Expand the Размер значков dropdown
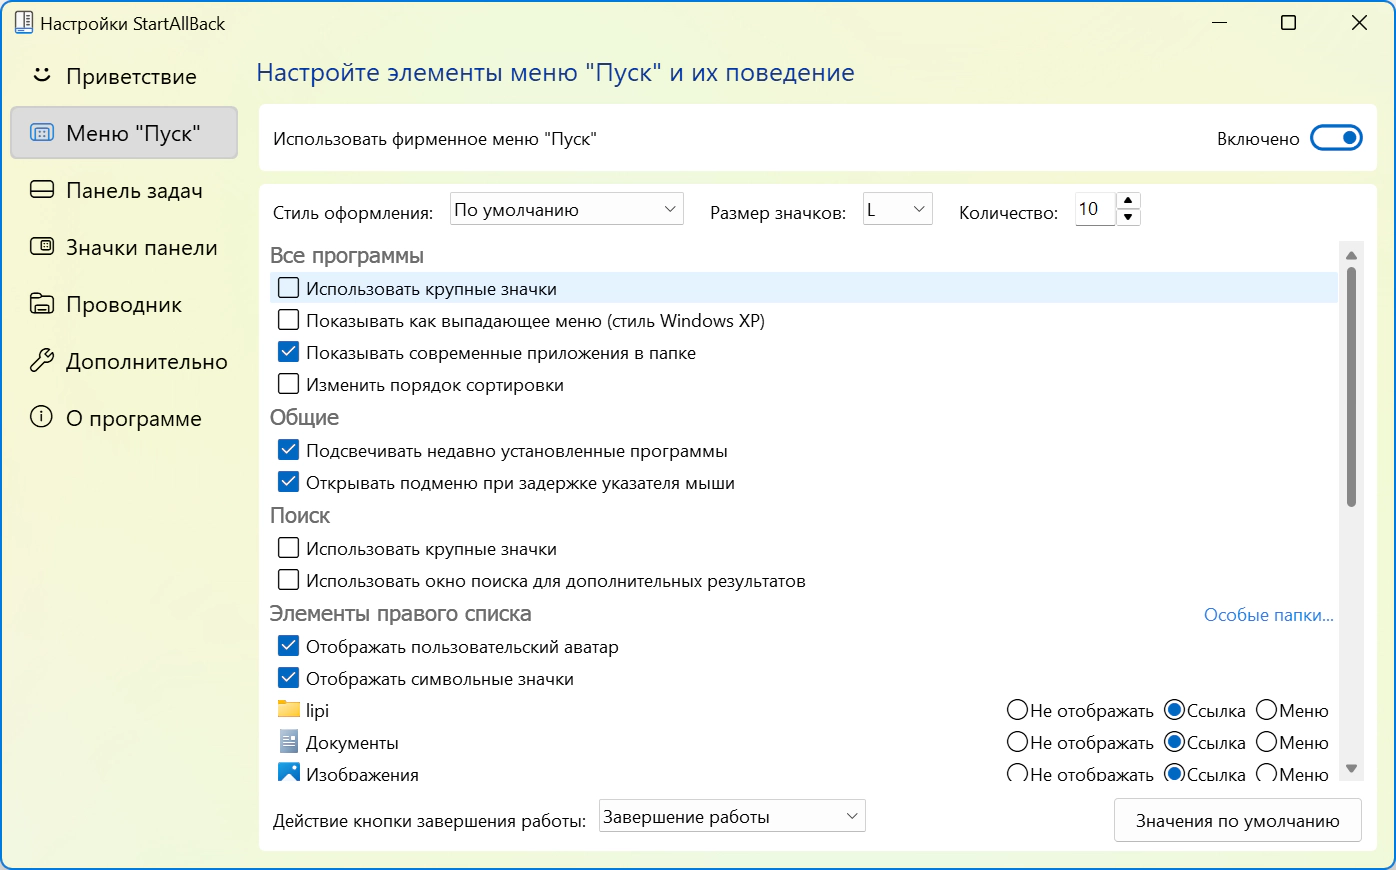1396x870 pixels. pos(897,210)
